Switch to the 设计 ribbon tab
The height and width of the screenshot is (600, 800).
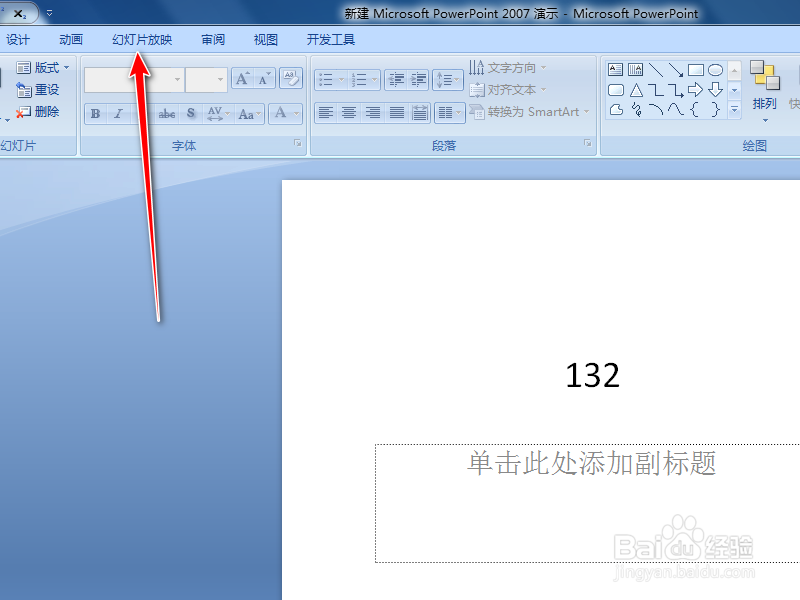click(x=18, y=40)
